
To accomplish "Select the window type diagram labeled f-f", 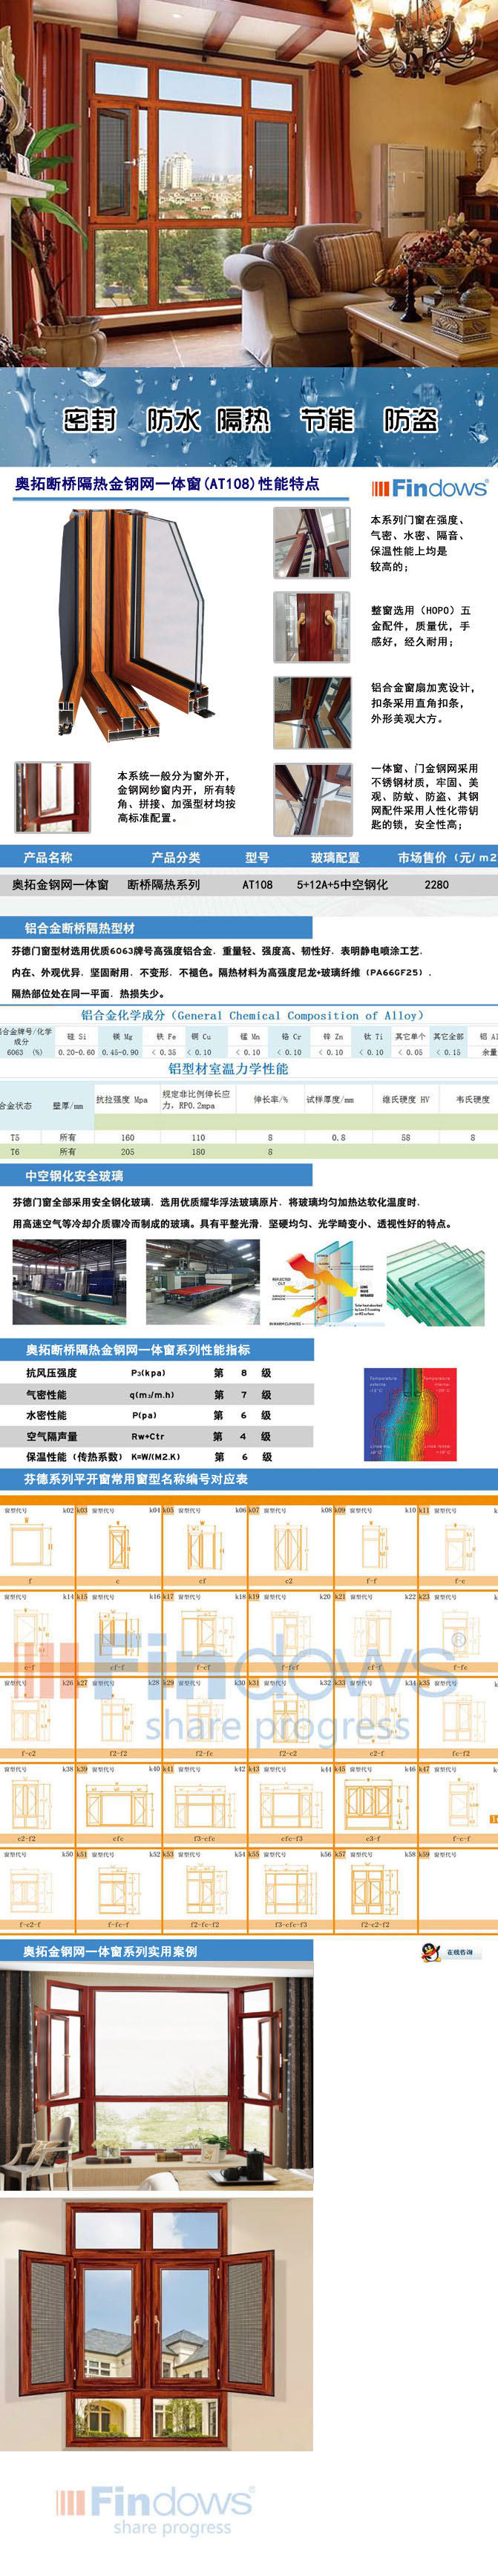I will (372, 1548).
